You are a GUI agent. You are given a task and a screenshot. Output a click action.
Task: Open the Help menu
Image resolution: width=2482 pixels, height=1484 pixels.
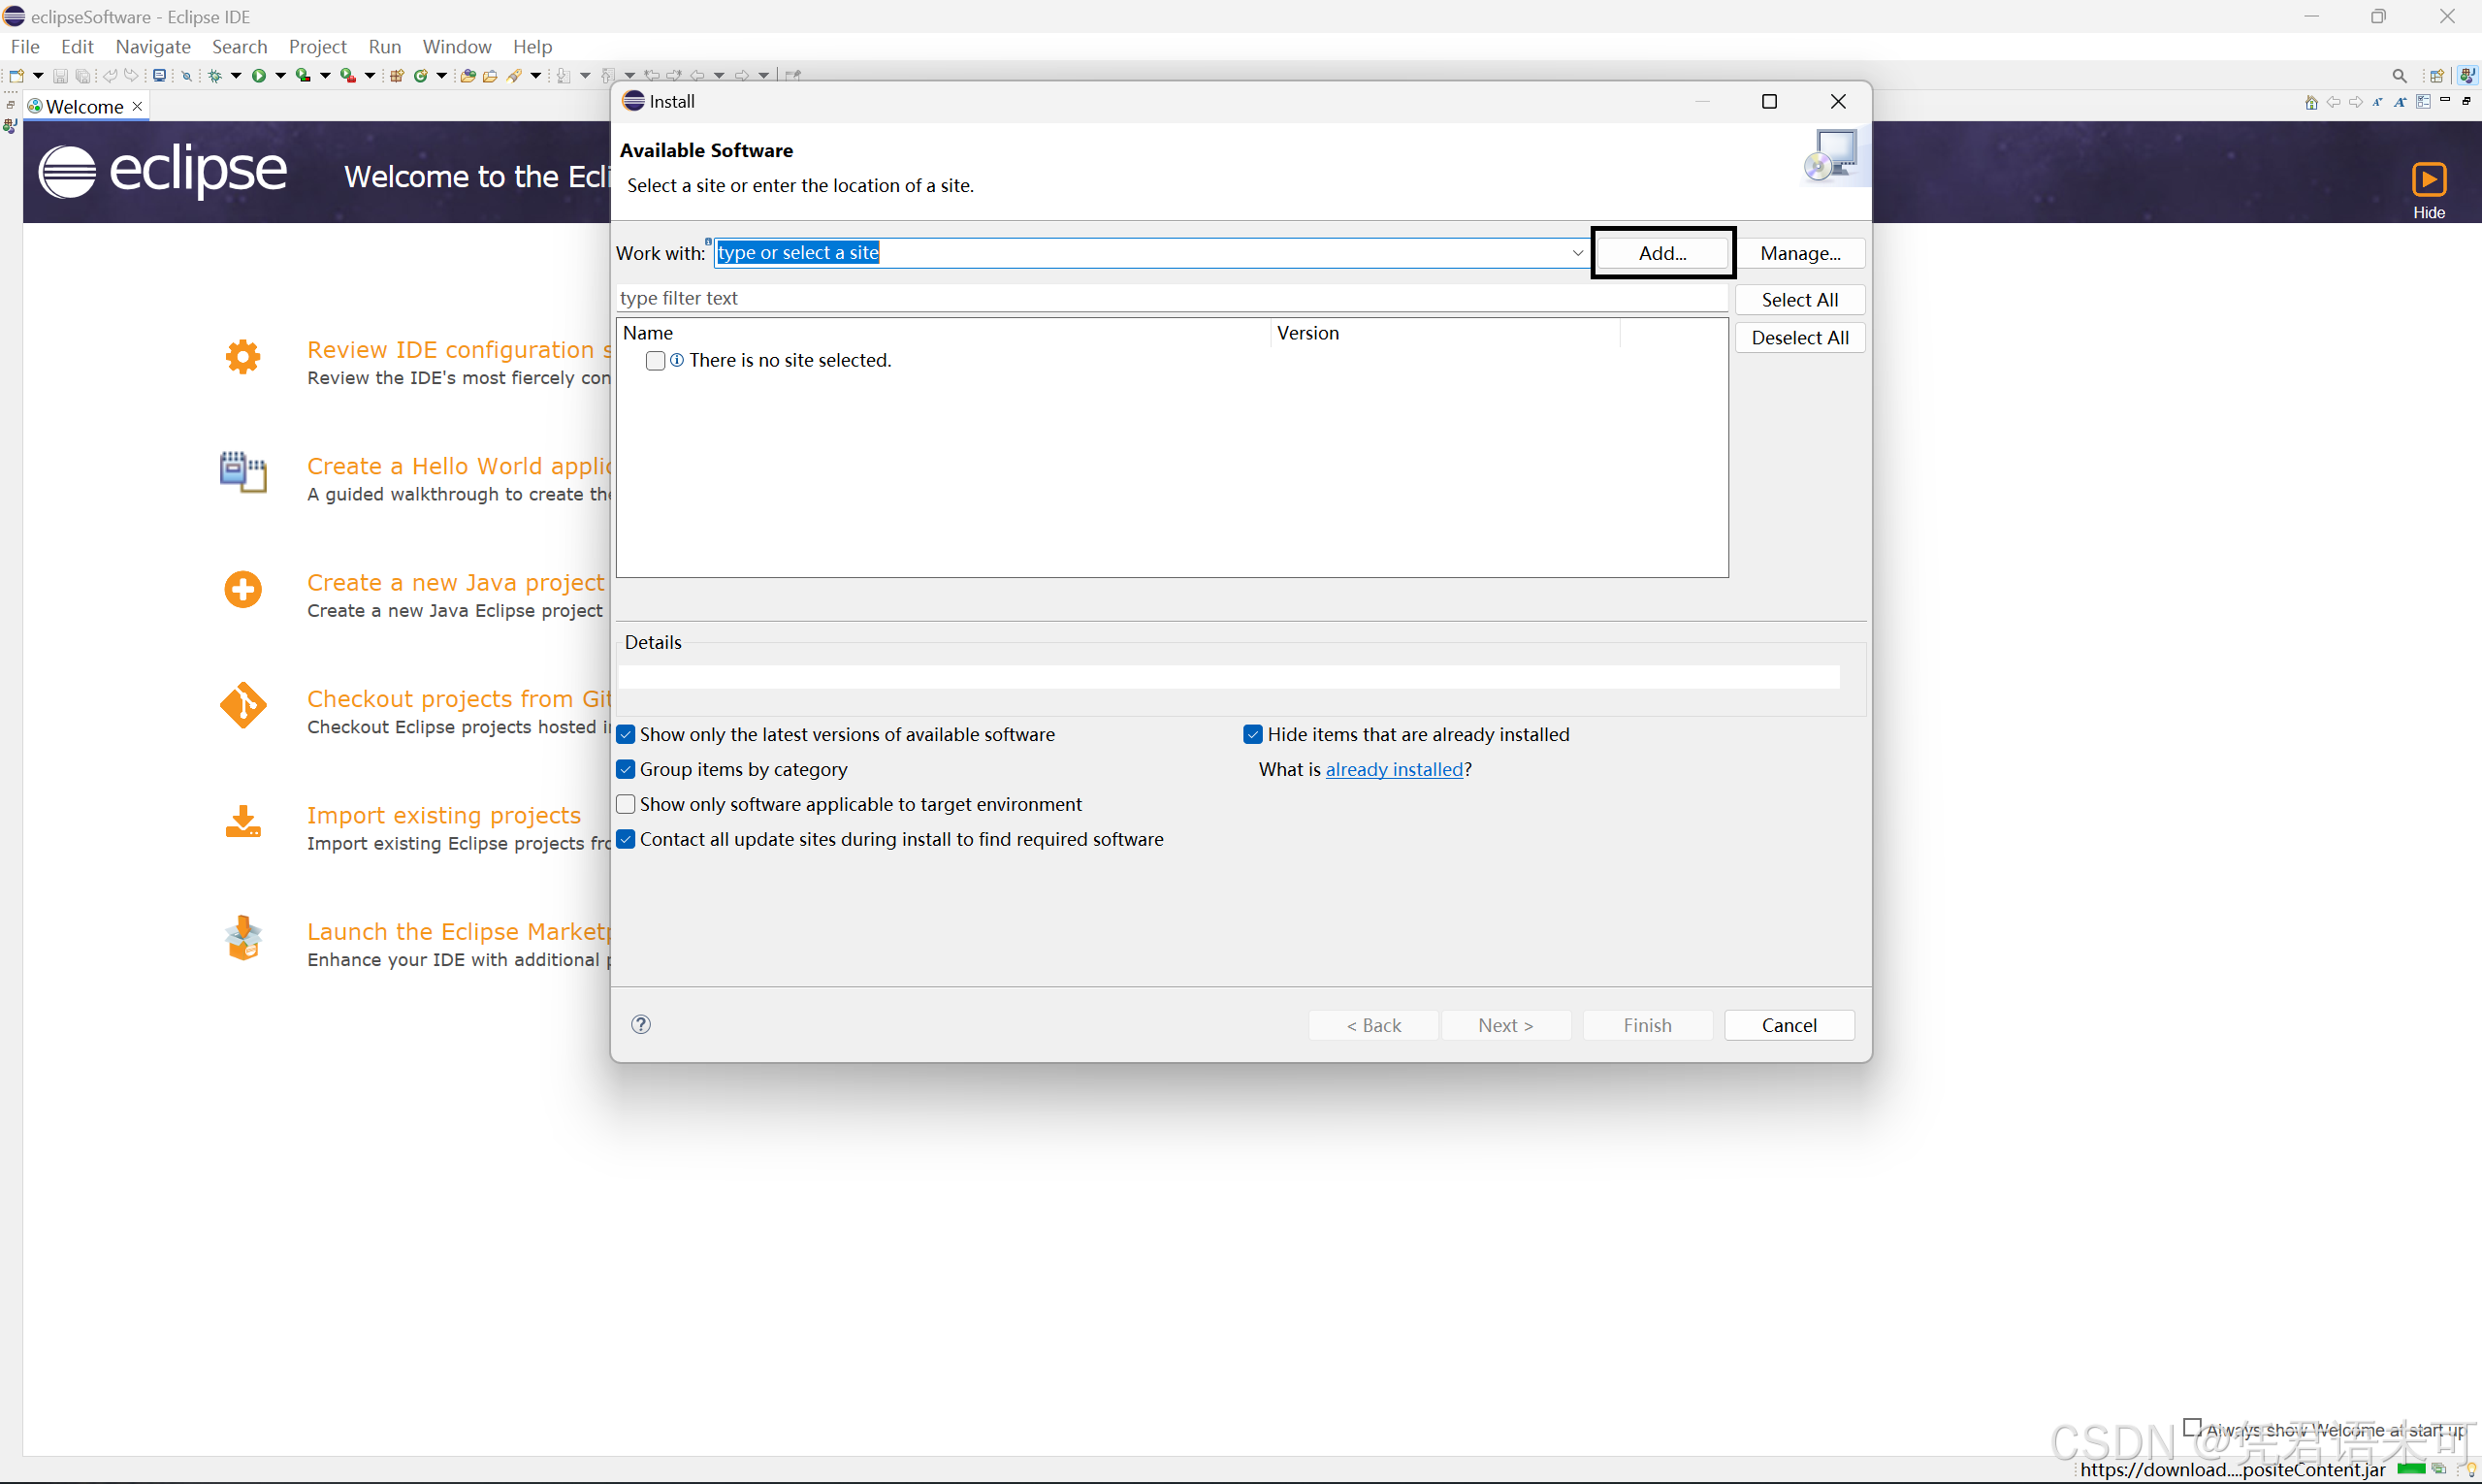[x=532, y=46]
